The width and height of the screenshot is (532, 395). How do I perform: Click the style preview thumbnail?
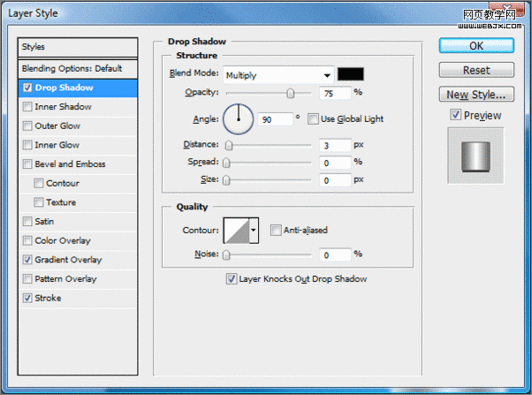coord(476,156)
